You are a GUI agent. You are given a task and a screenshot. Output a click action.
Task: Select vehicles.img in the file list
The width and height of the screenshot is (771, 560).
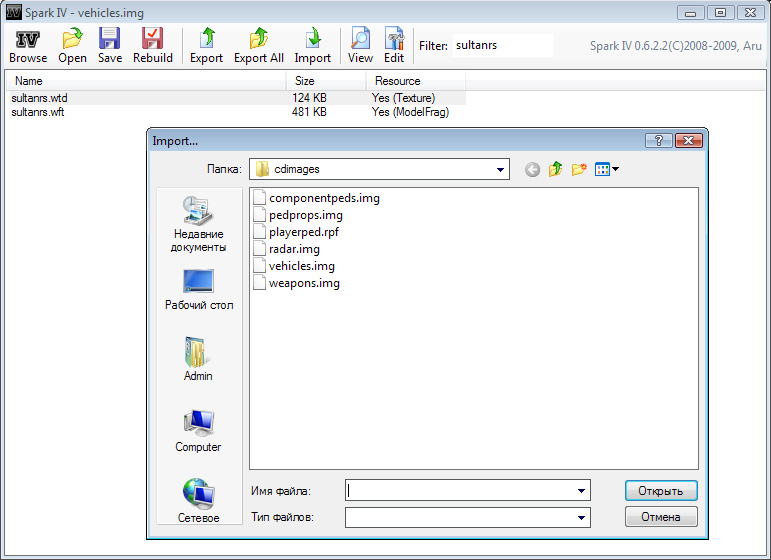[x=301, y=266]
